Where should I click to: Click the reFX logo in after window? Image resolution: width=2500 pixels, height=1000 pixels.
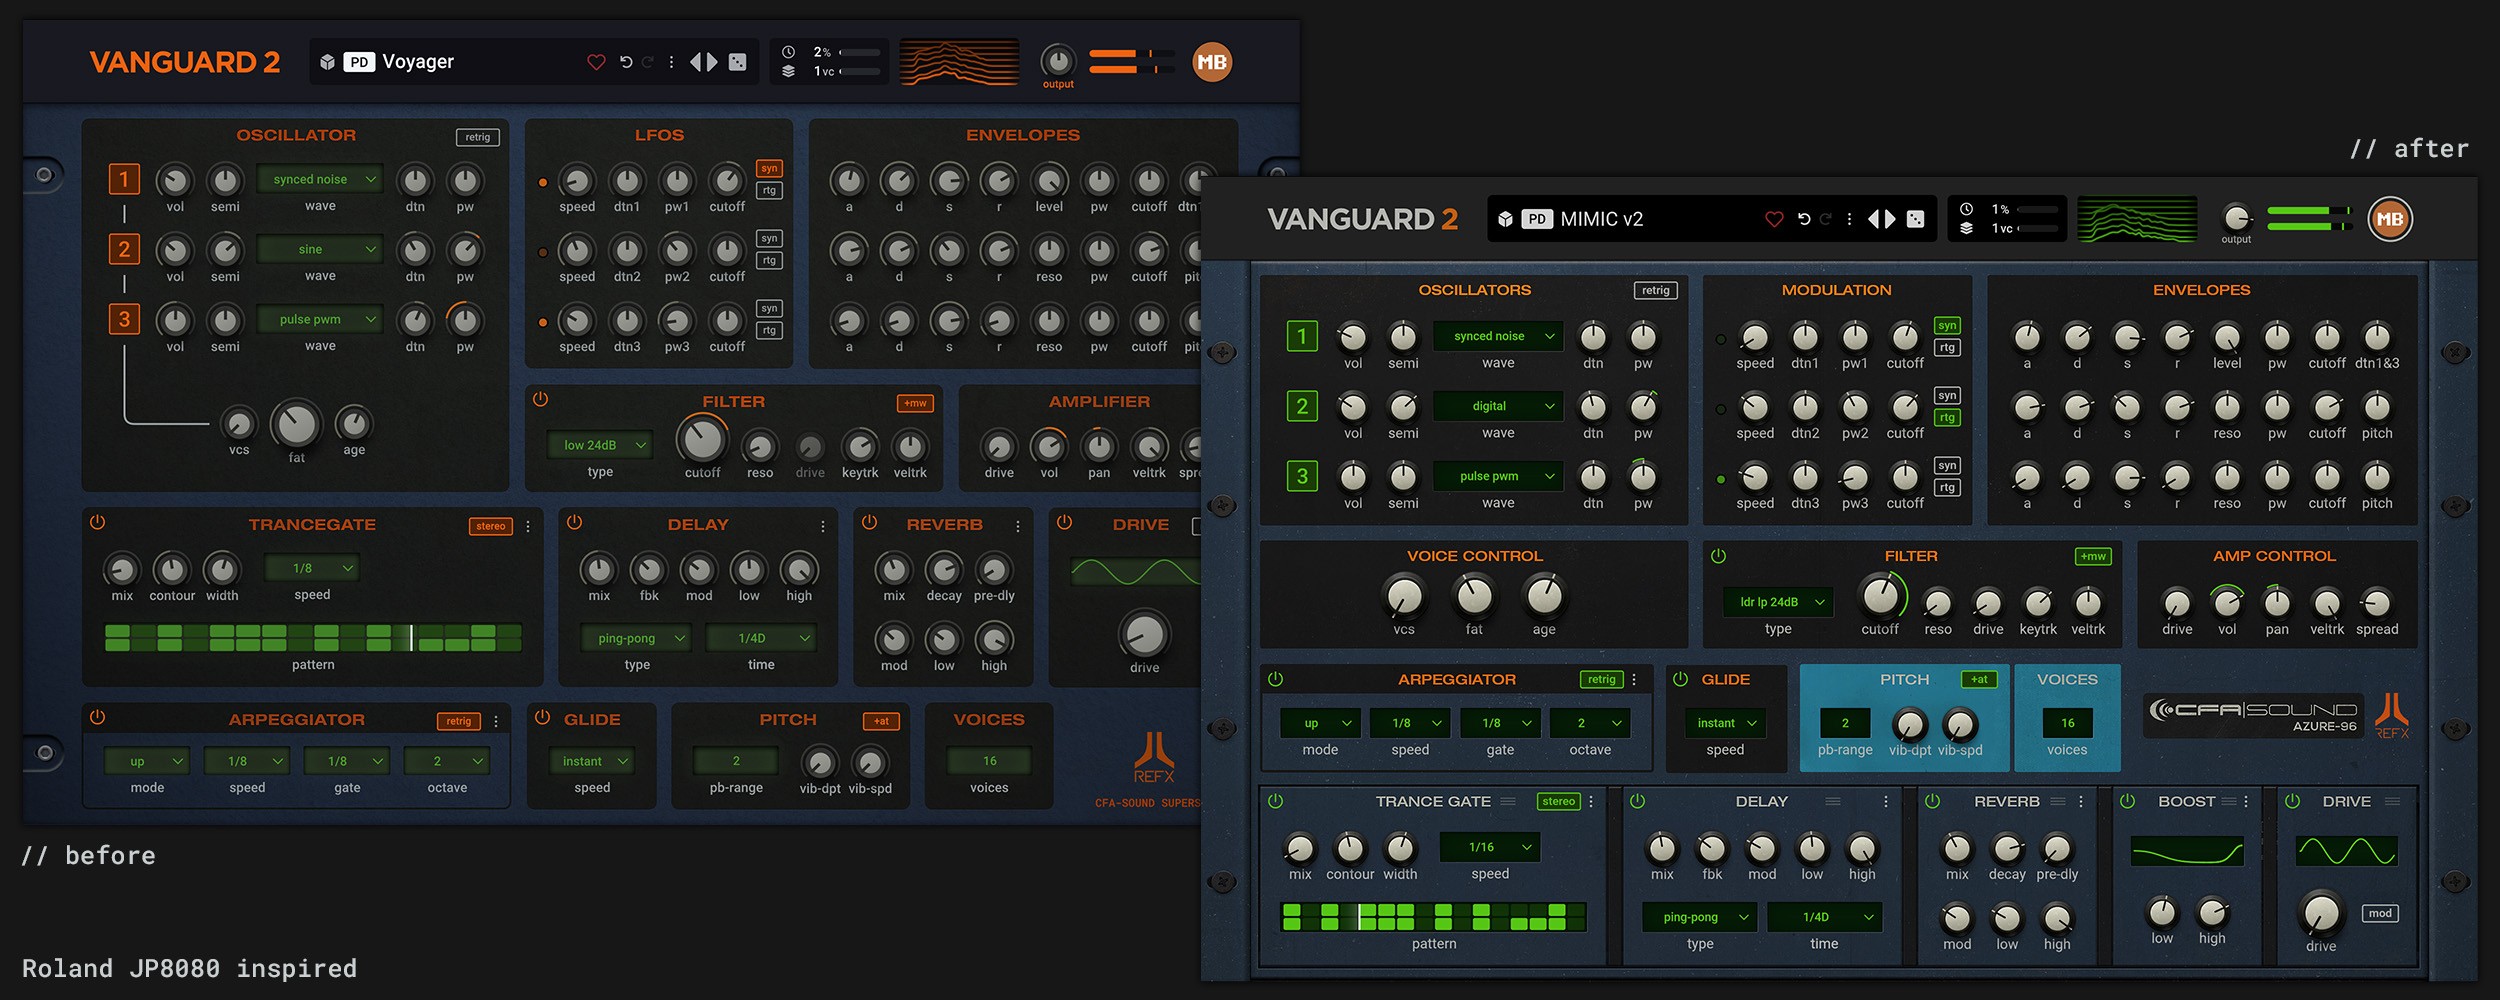tap(2392, 715)
